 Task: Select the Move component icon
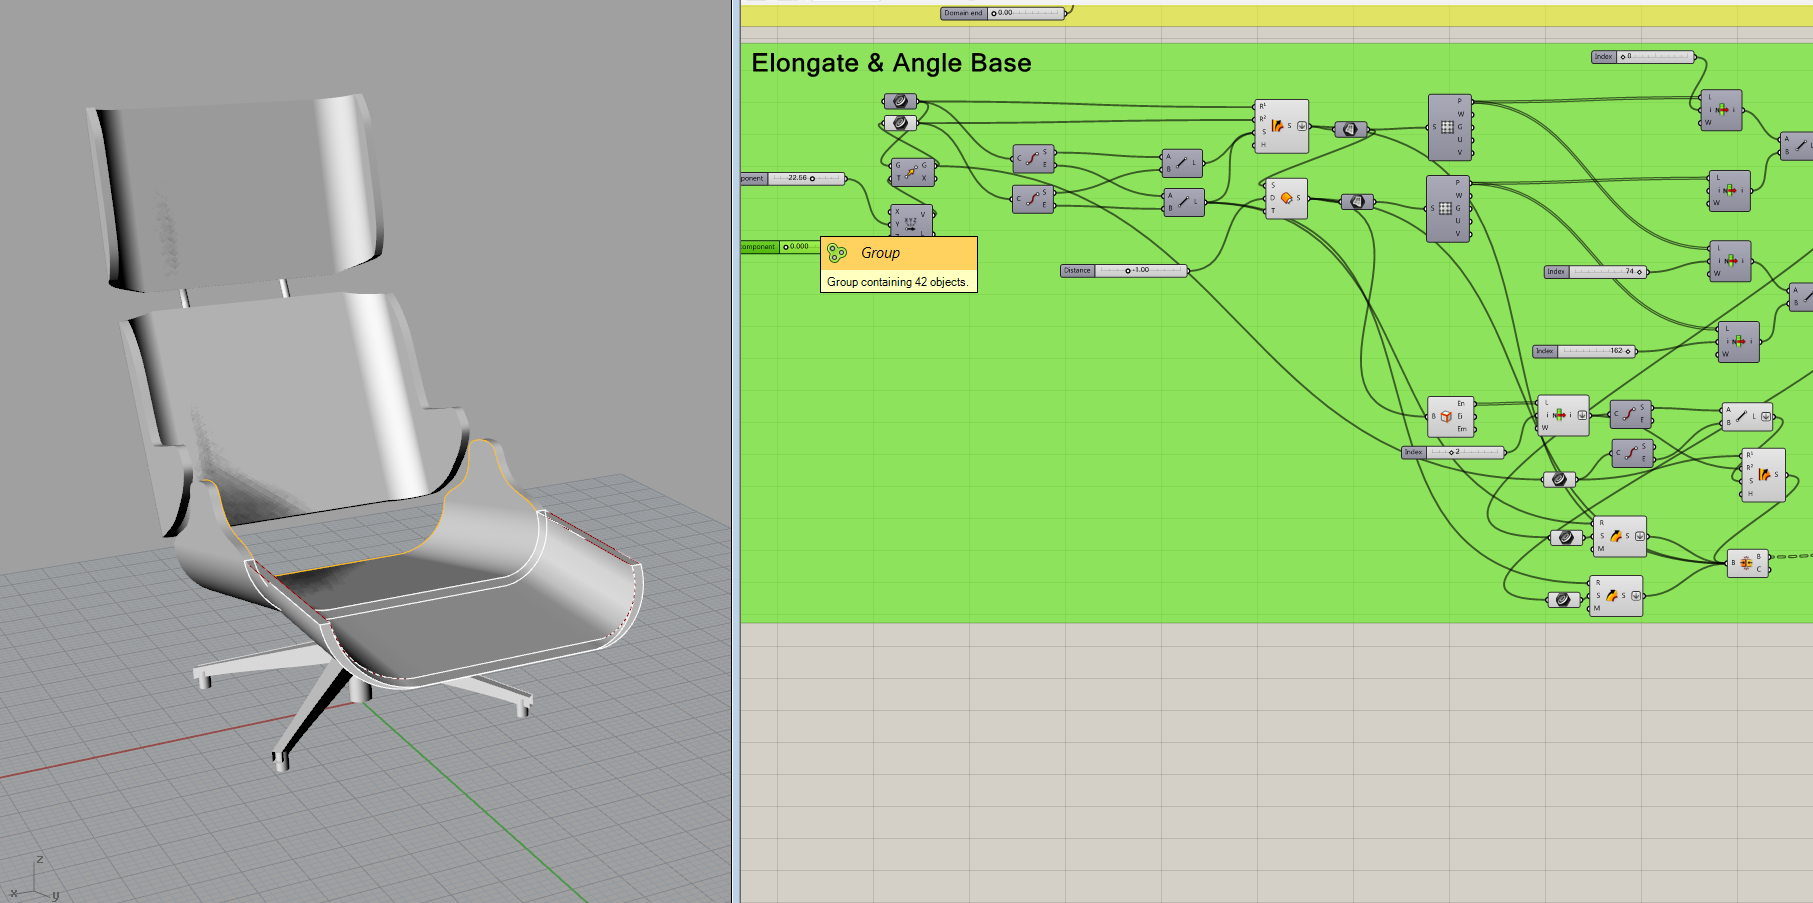point(911,172)
